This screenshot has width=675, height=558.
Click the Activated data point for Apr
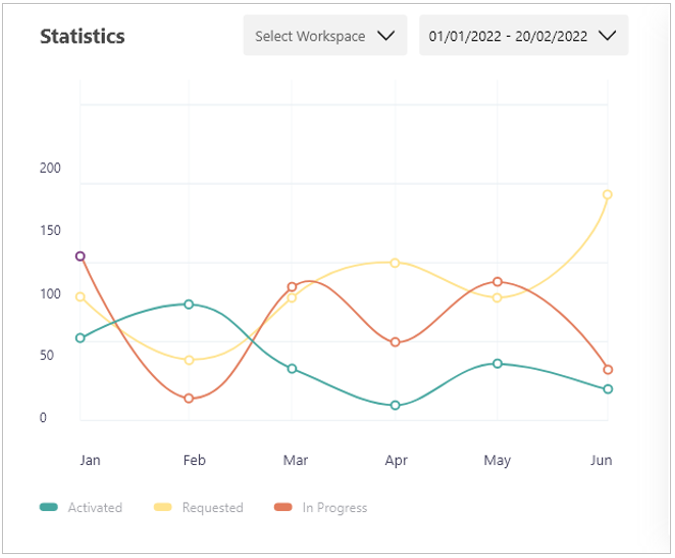click(x=395, y=405)
